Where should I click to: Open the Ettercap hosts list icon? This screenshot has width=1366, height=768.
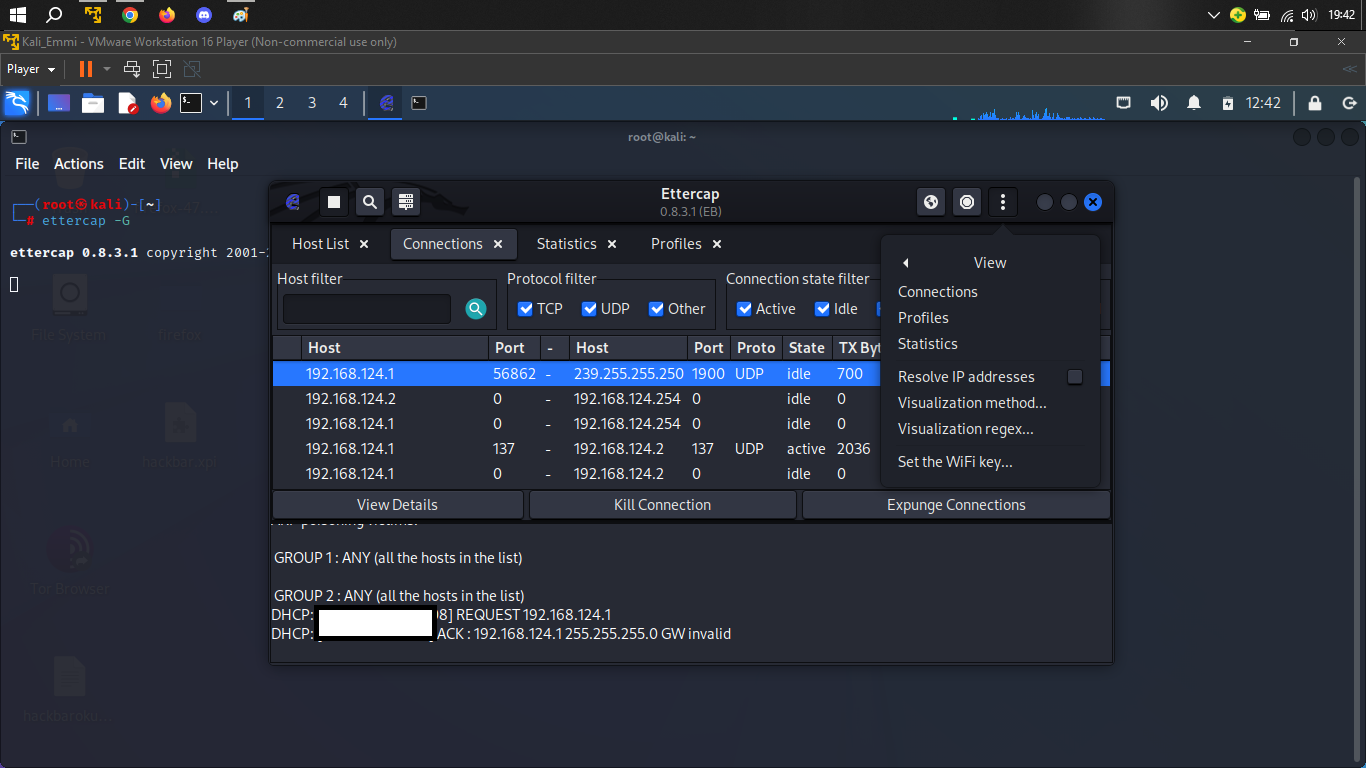click(x=405, y=202)
